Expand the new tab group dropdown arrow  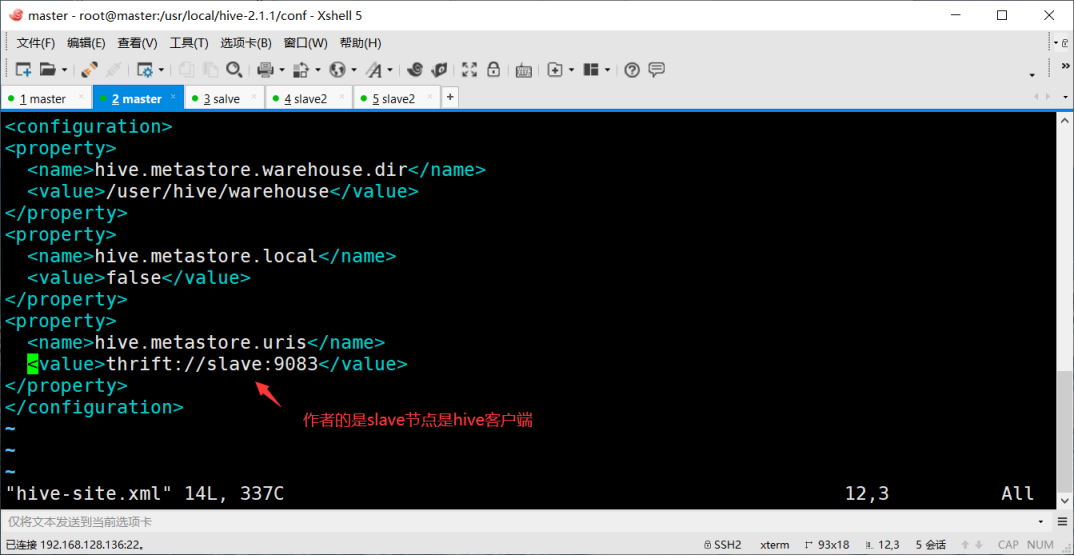(571, 70)
